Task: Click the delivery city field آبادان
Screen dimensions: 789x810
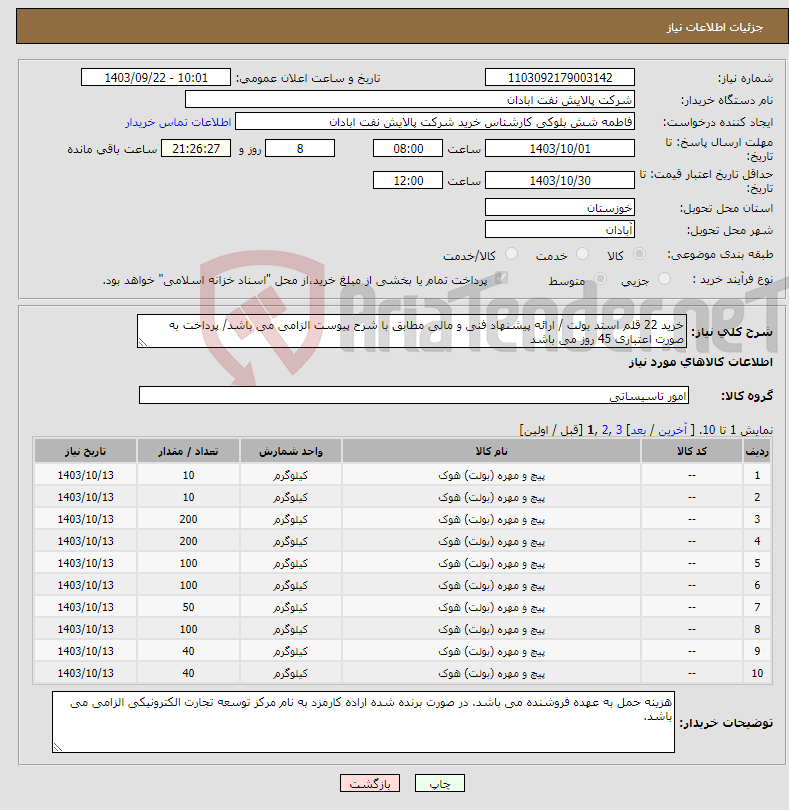Action: 560,229
